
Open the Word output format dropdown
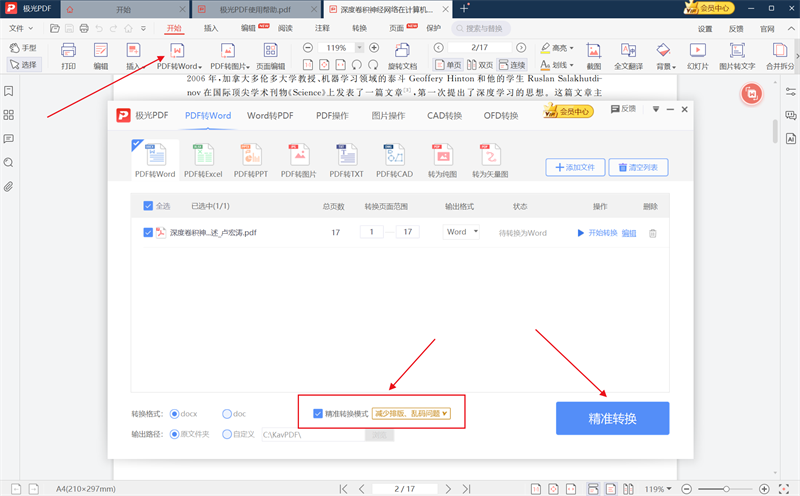[x=461, y=232]
